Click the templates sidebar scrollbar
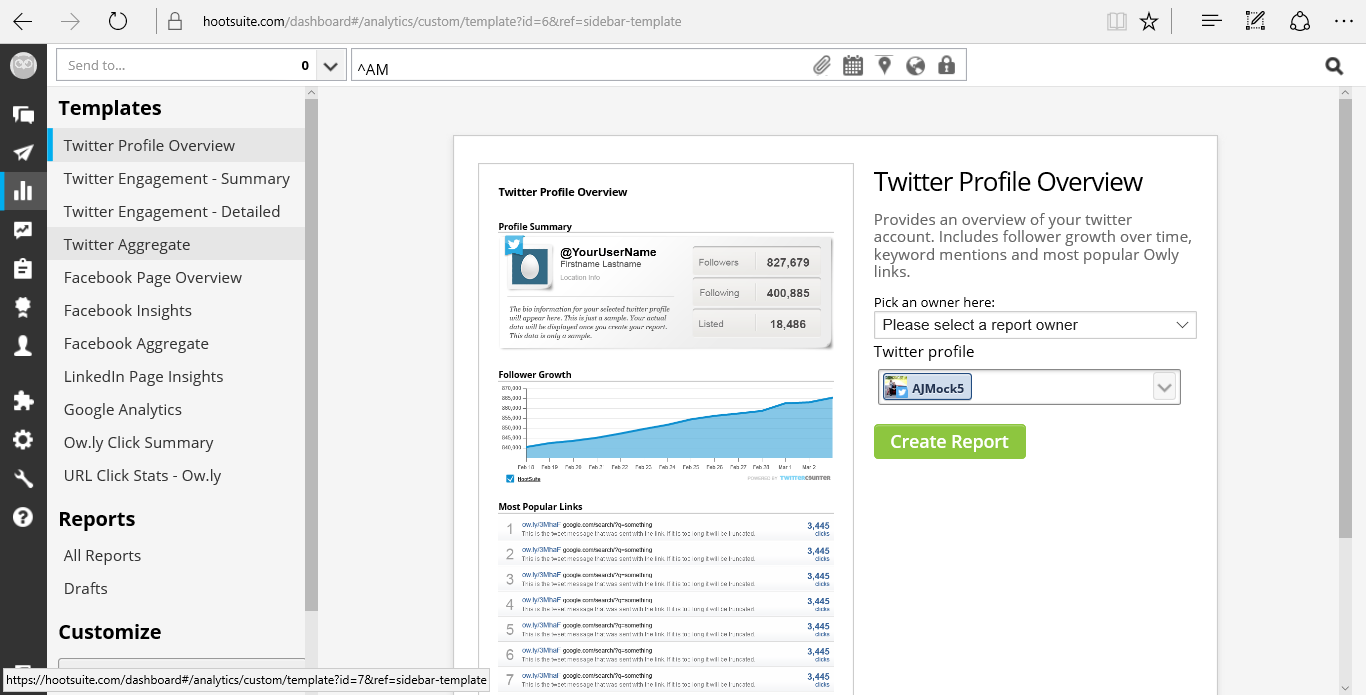This screenshot has width=1366, height=695. tap(311, 350)
